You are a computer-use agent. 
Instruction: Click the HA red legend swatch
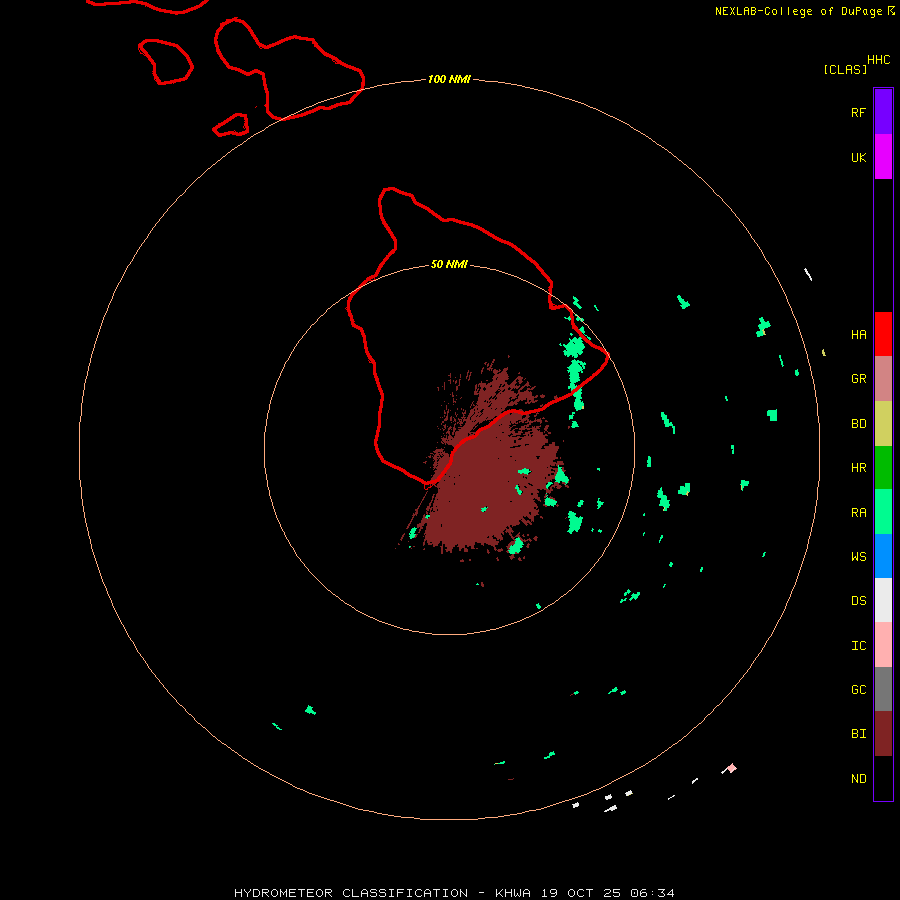pos(883,334)
